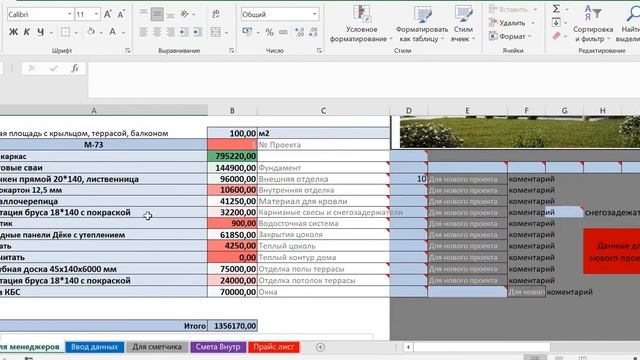Open the borders dropdown arrow

pyautogui.click(x=76, y=32)
